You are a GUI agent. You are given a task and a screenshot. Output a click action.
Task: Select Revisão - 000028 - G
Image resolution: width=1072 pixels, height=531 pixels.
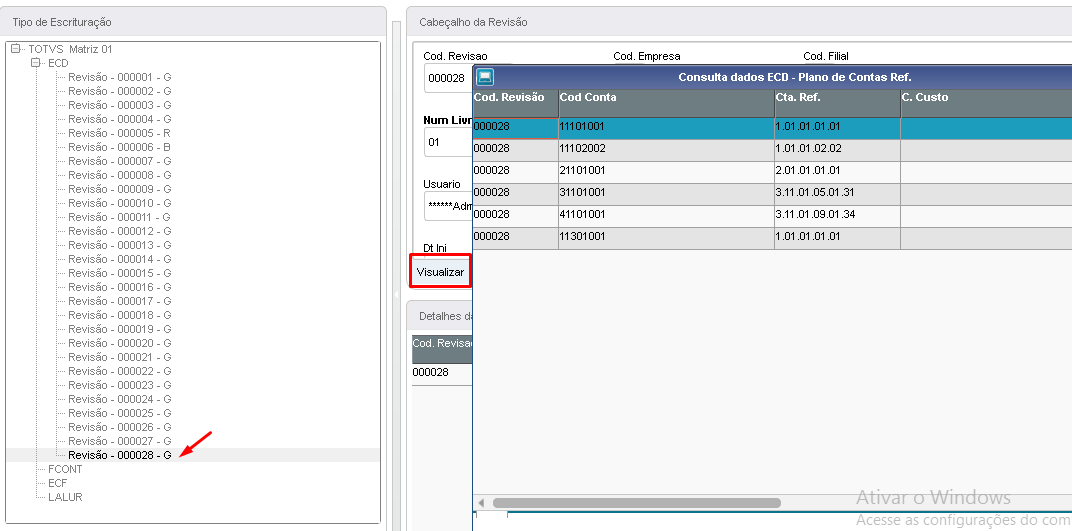tap(120, 455)
